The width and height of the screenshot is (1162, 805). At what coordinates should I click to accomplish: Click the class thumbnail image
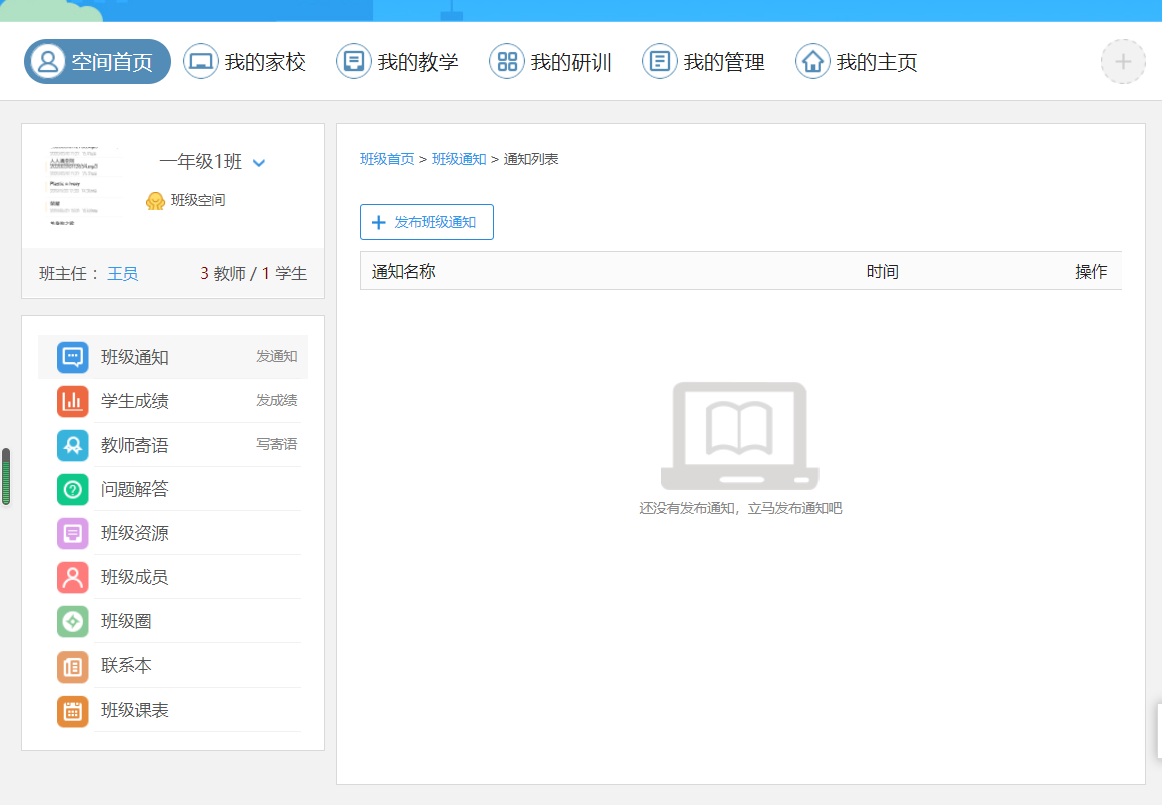point(82,186)
